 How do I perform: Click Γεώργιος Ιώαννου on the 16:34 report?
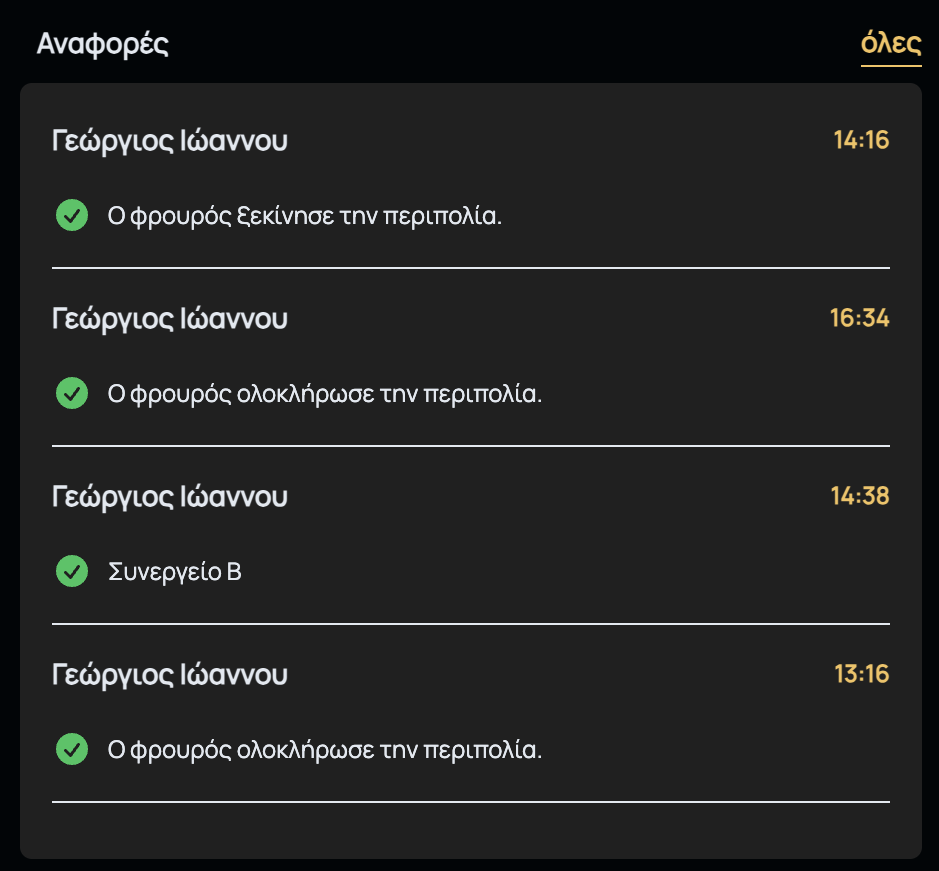pos(169,318)
